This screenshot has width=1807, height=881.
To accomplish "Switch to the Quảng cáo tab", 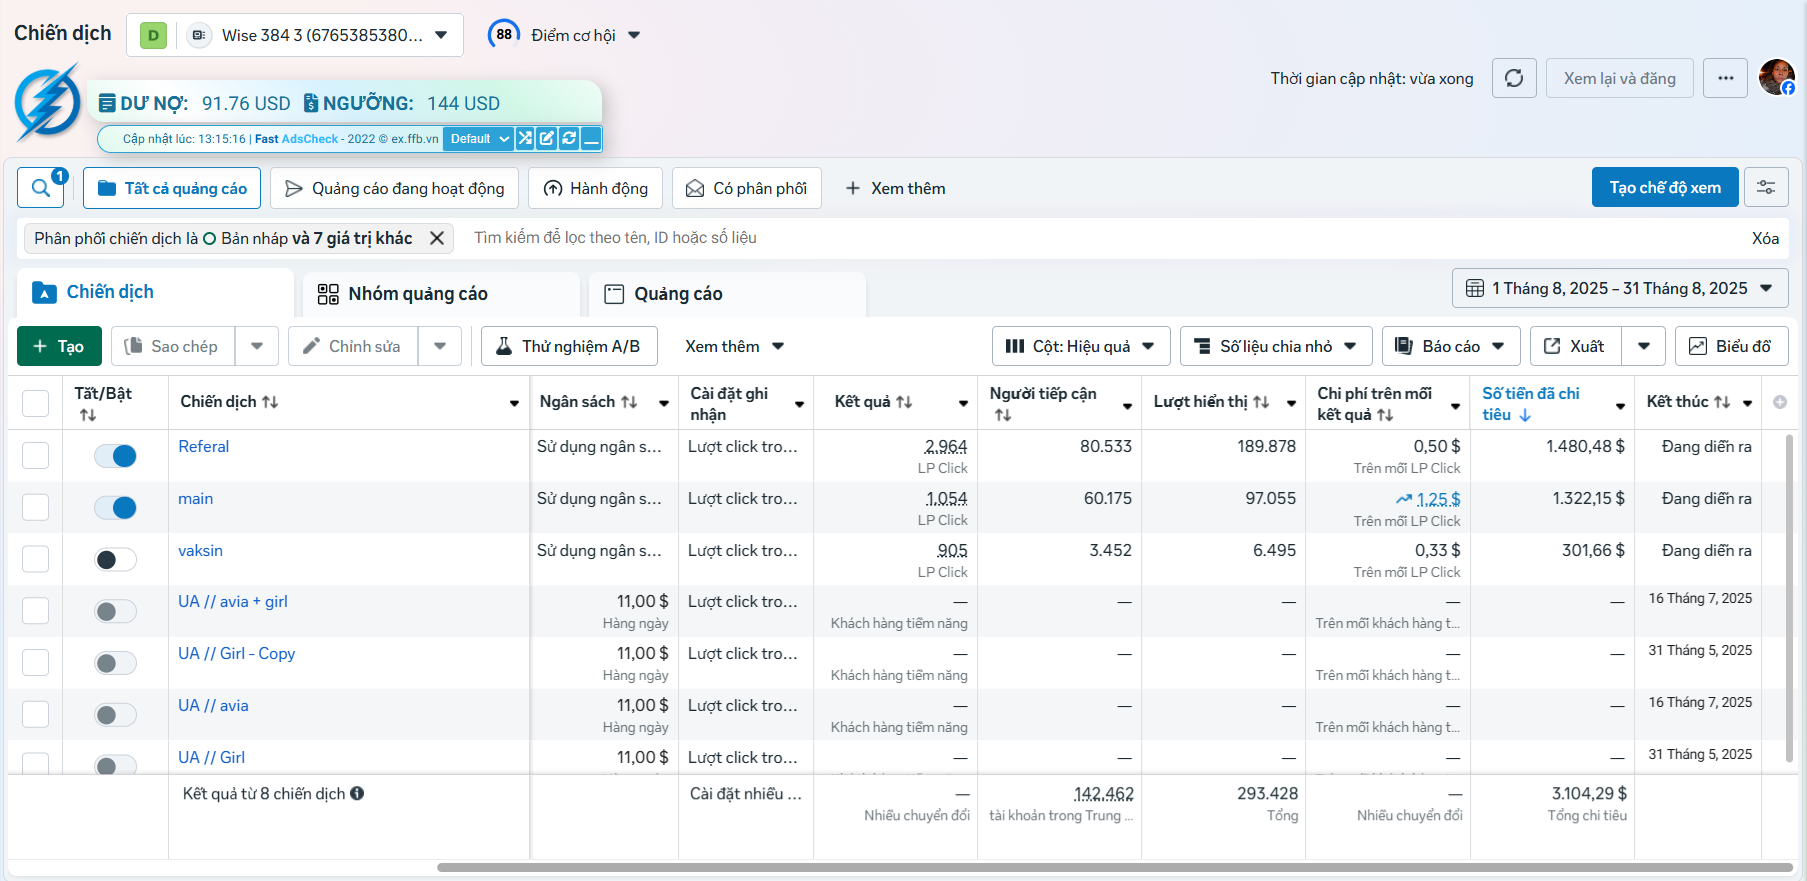I will (728, 294).
